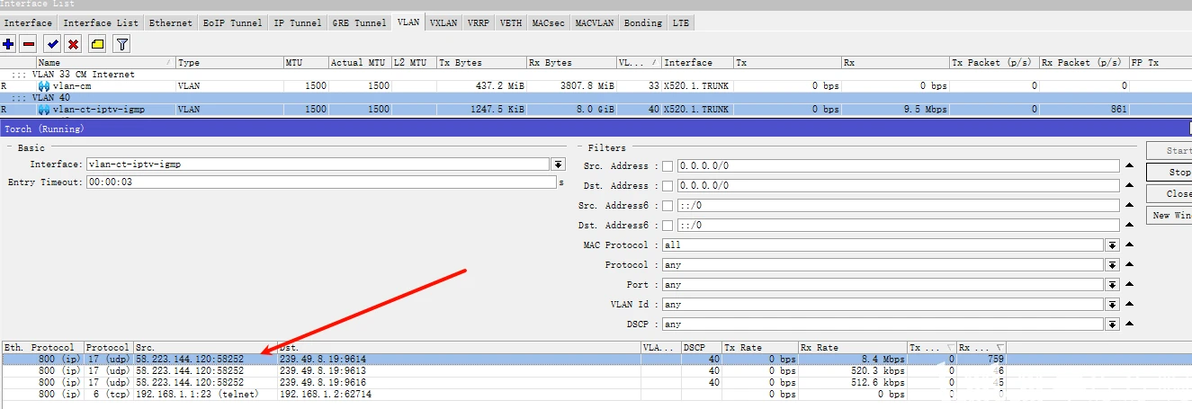Open the Interface dropdown in Torch

tap(558, 164)
